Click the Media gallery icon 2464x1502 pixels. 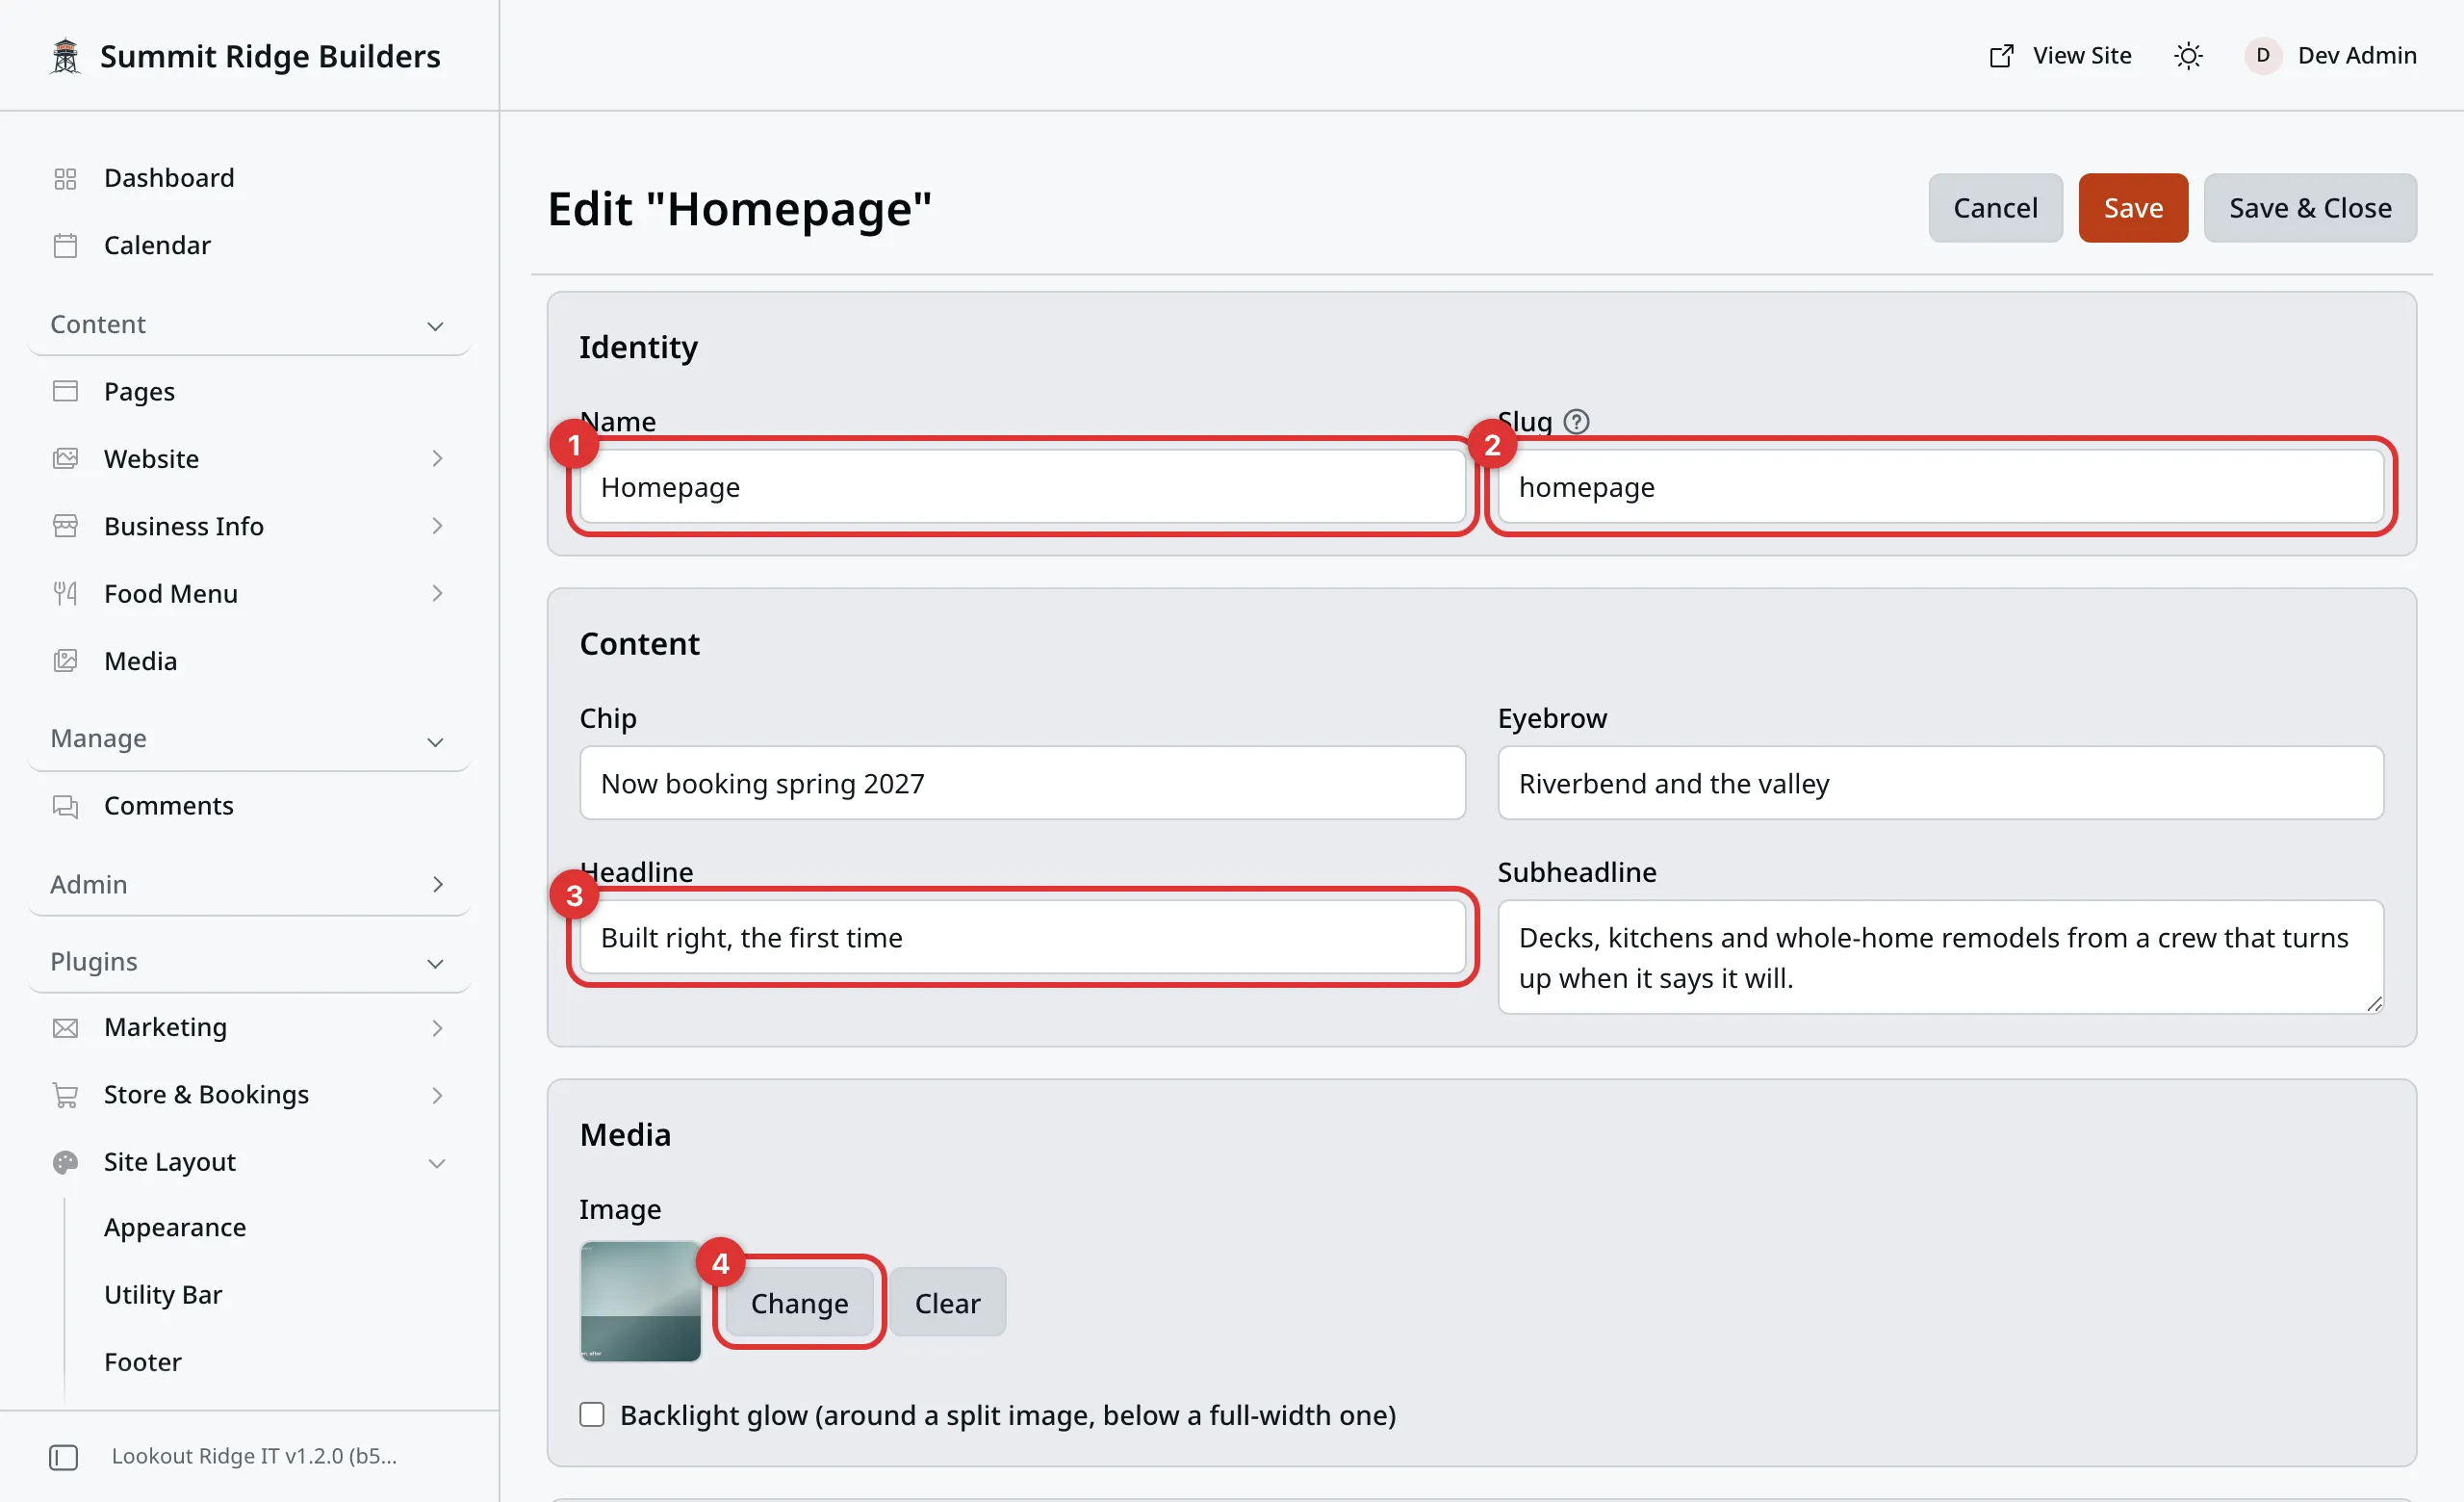[x=65, y=660]
